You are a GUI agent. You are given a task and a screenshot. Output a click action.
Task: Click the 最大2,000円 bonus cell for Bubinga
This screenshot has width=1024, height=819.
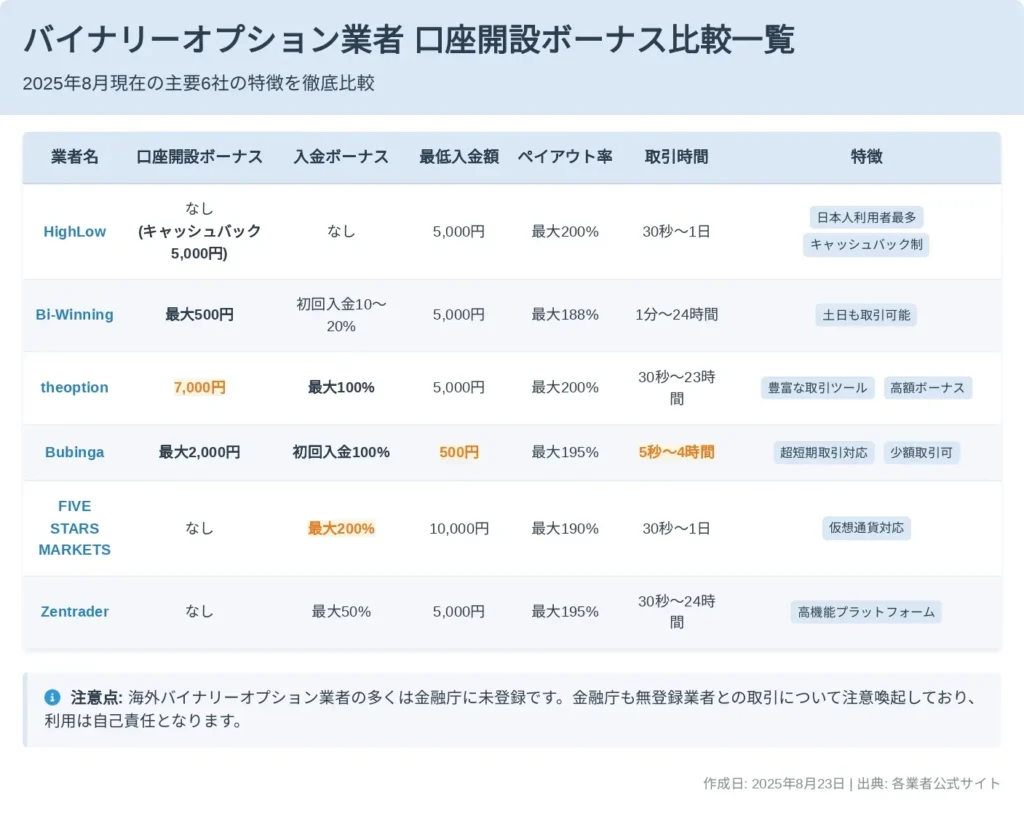[199, 452]
